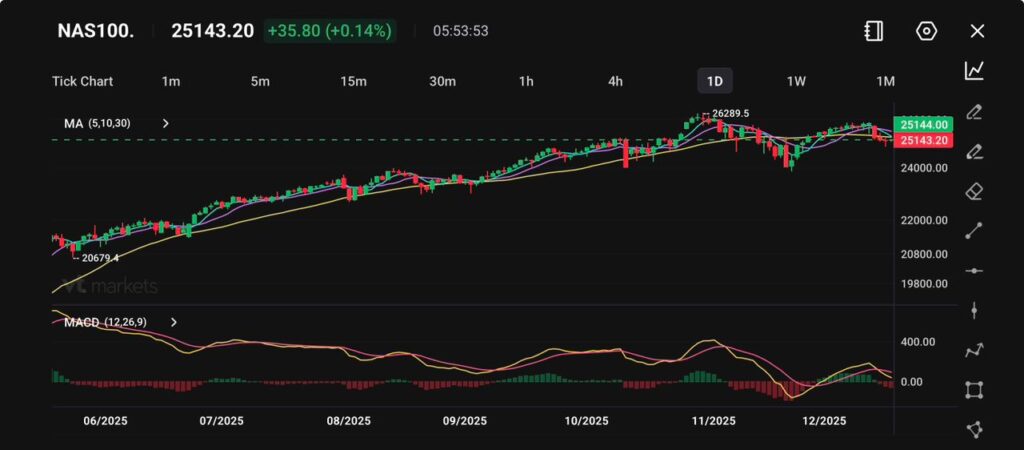Expand the MA (5,10,30) indicator settings
The width and height of the screenshot is (1024, 450).
166,123
